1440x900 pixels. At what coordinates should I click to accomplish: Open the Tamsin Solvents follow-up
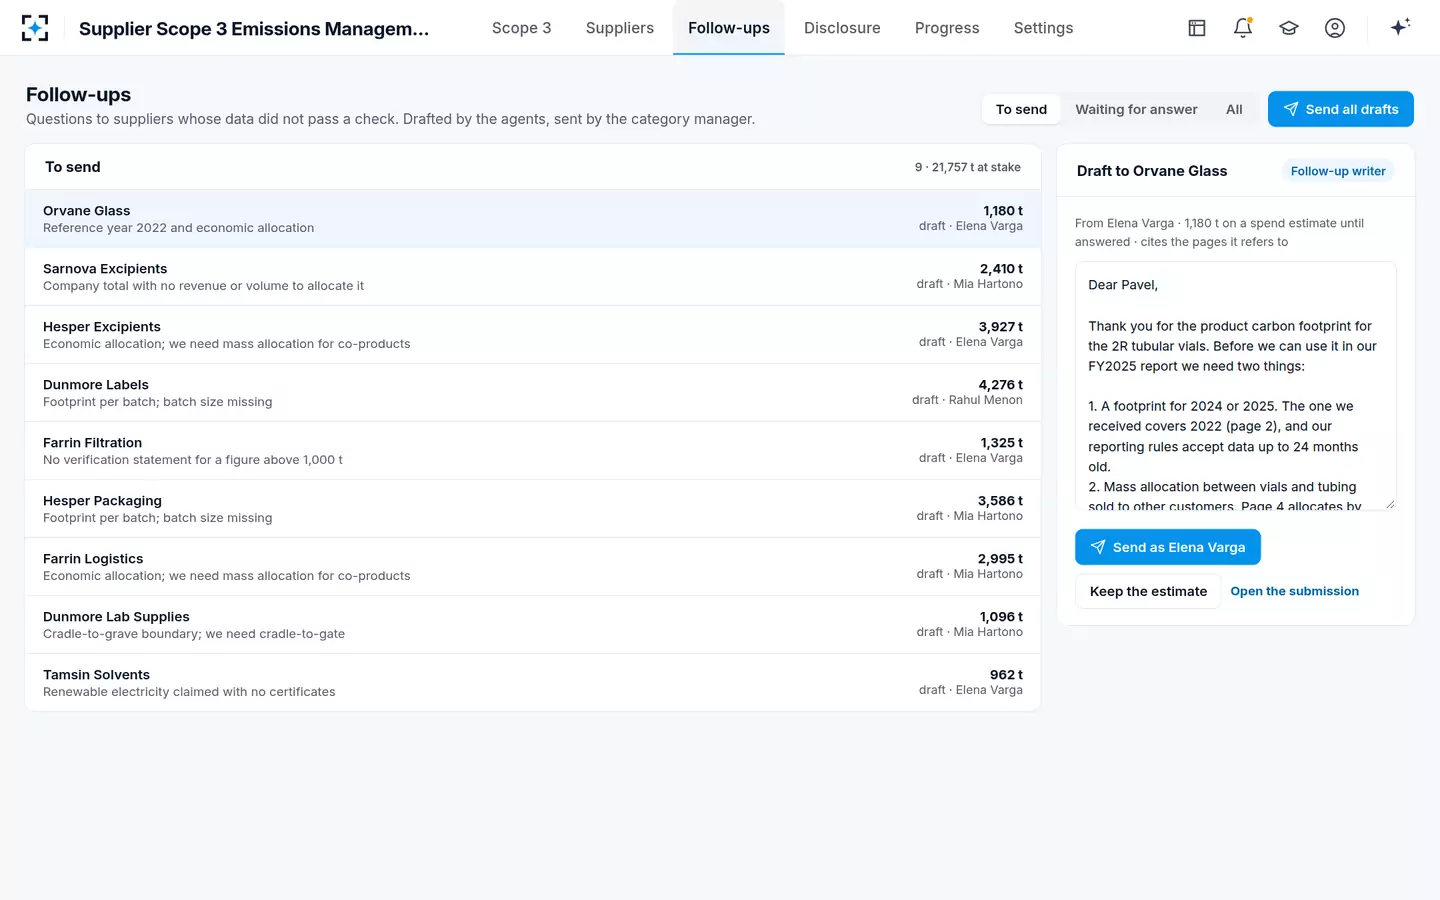tap(533, 683)
